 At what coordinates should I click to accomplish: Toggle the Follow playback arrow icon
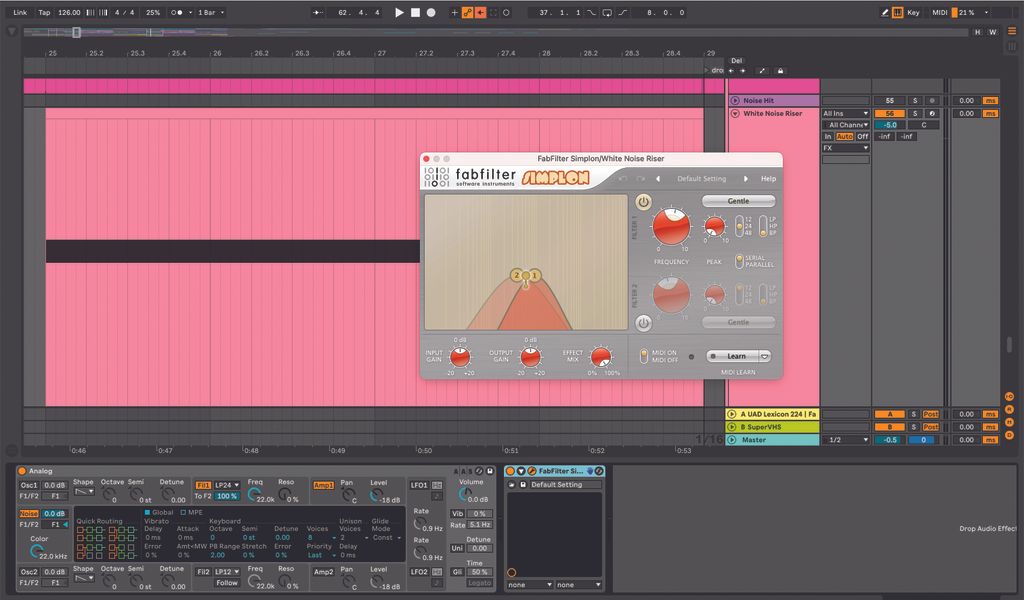[317, 12]
